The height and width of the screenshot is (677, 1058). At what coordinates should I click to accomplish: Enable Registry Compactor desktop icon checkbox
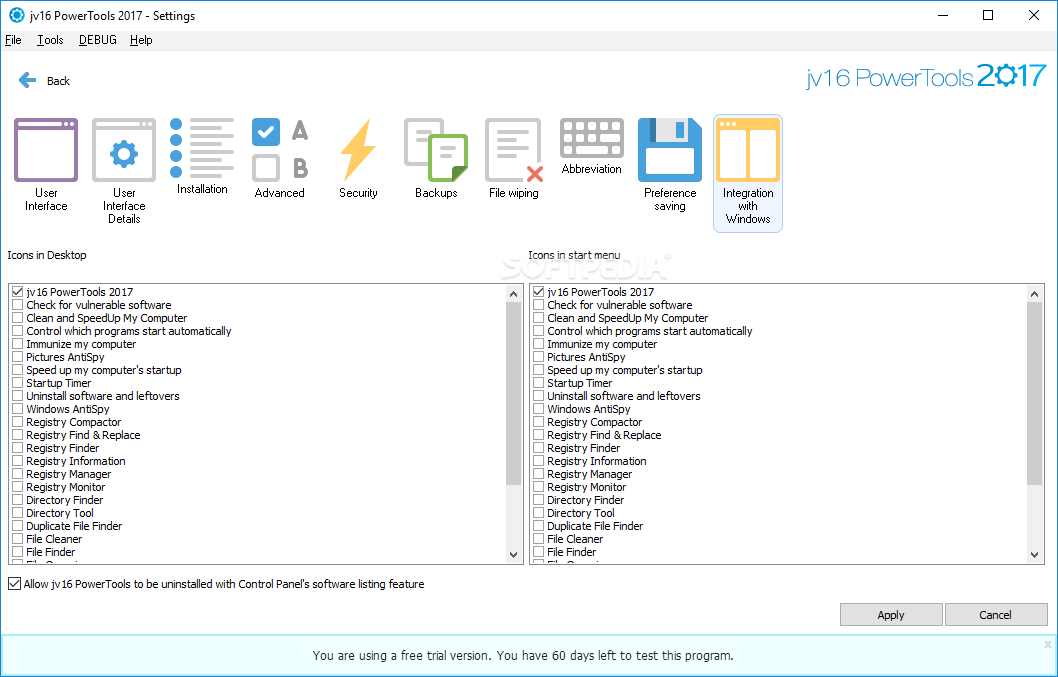[x=18, y=422]
